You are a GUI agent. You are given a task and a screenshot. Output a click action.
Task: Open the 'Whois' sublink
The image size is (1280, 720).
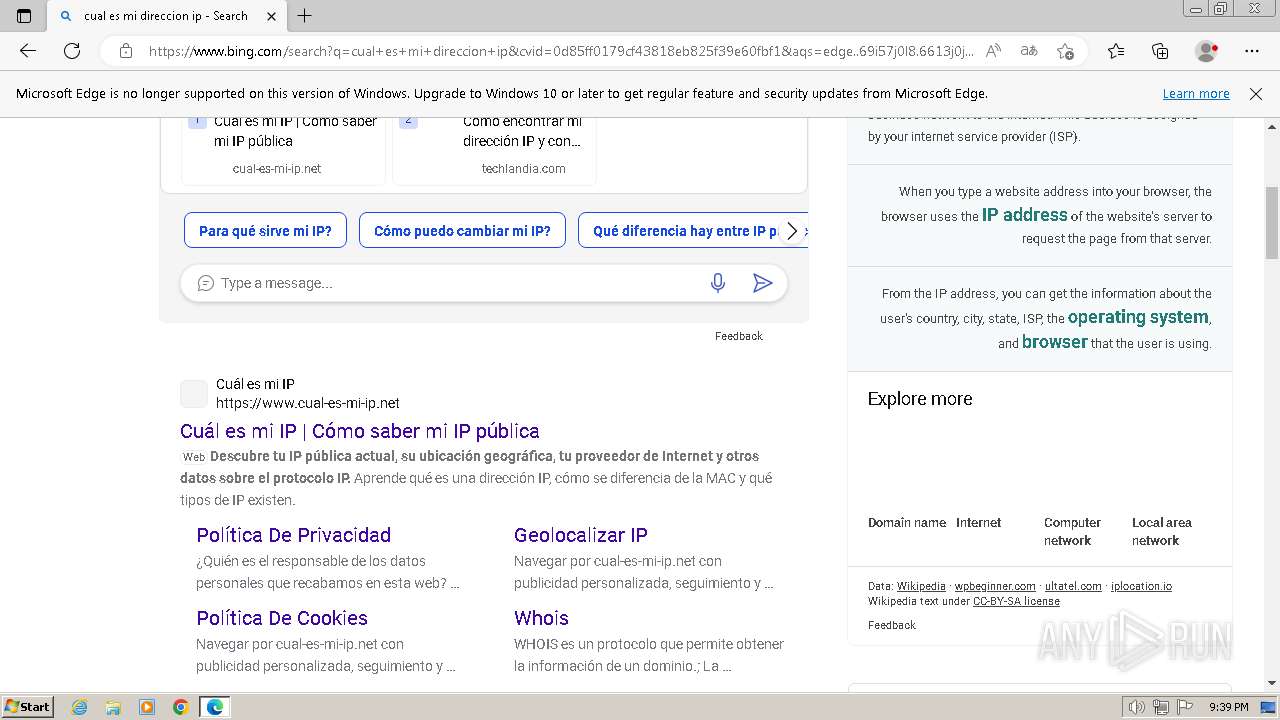[541, 618]
